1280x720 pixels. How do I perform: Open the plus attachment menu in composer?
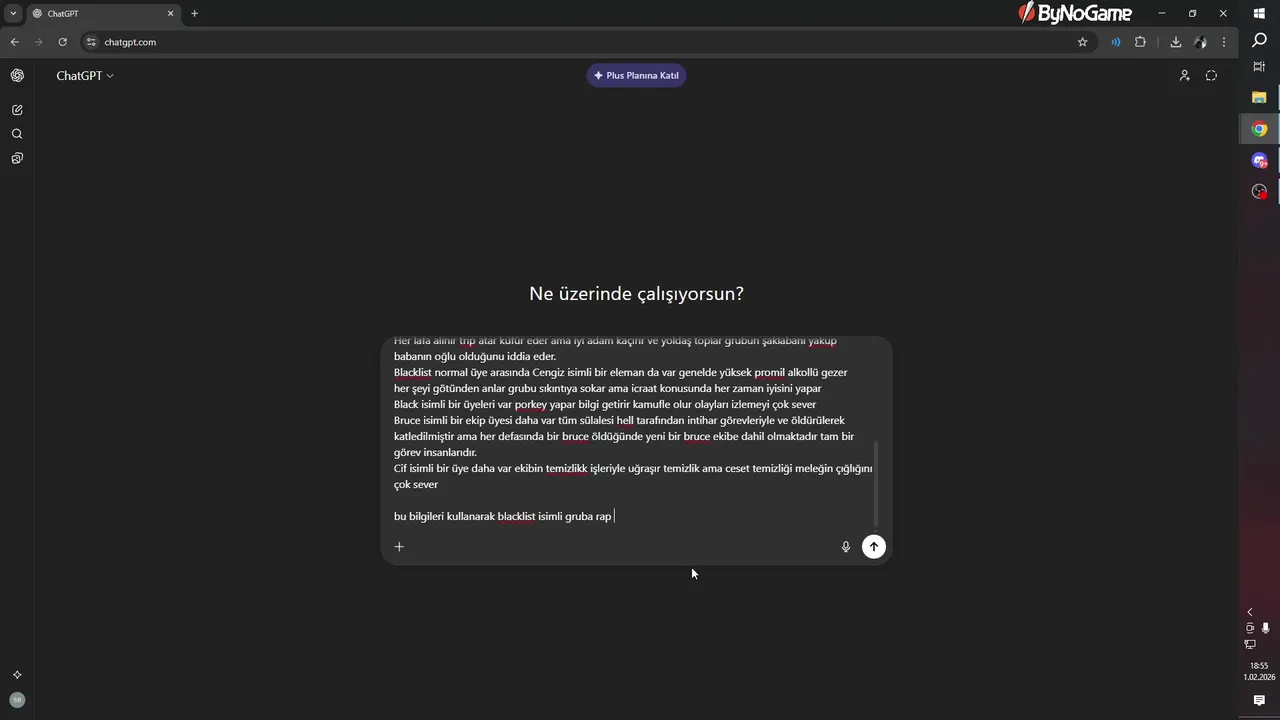click(x=399, y=546)
